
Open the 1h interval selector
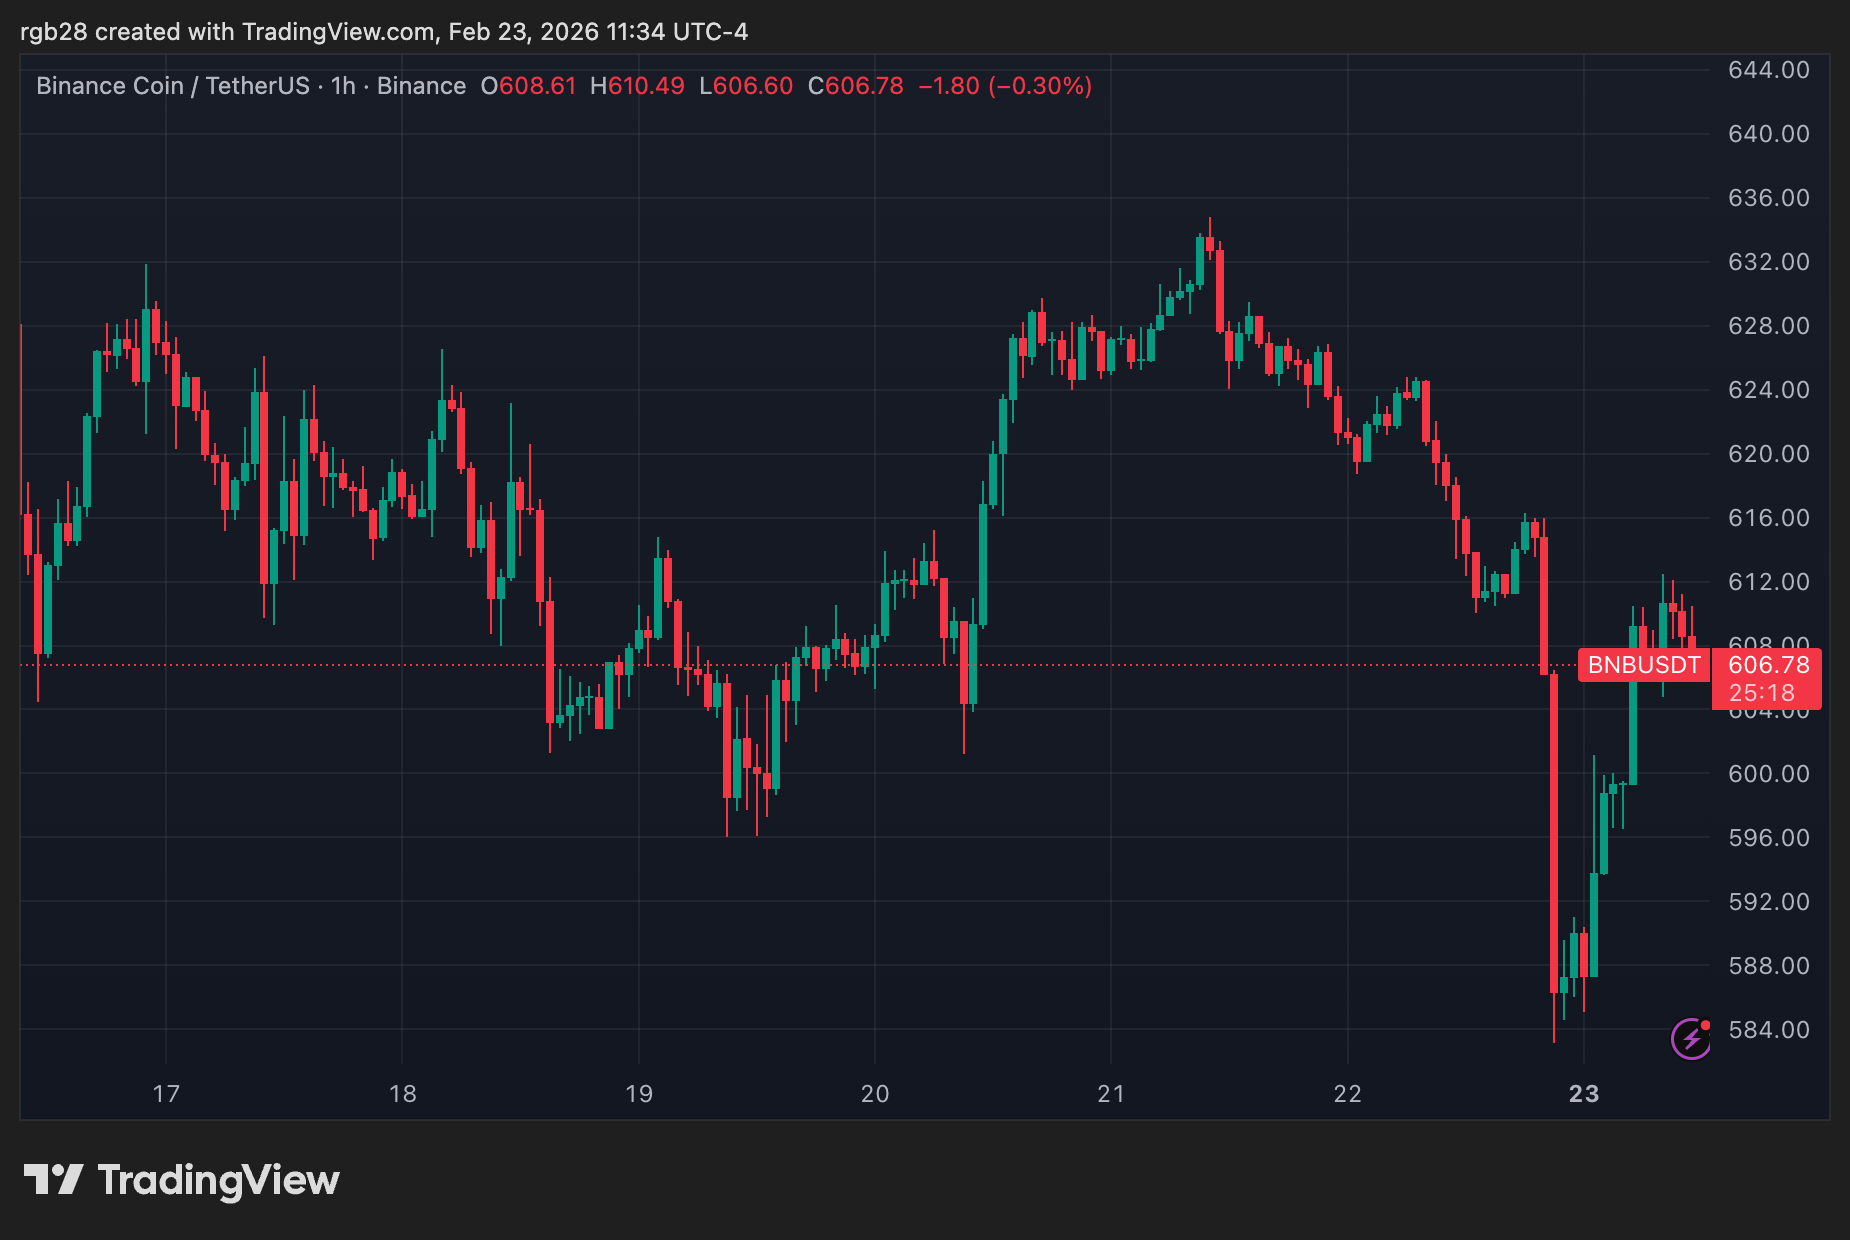343,86
